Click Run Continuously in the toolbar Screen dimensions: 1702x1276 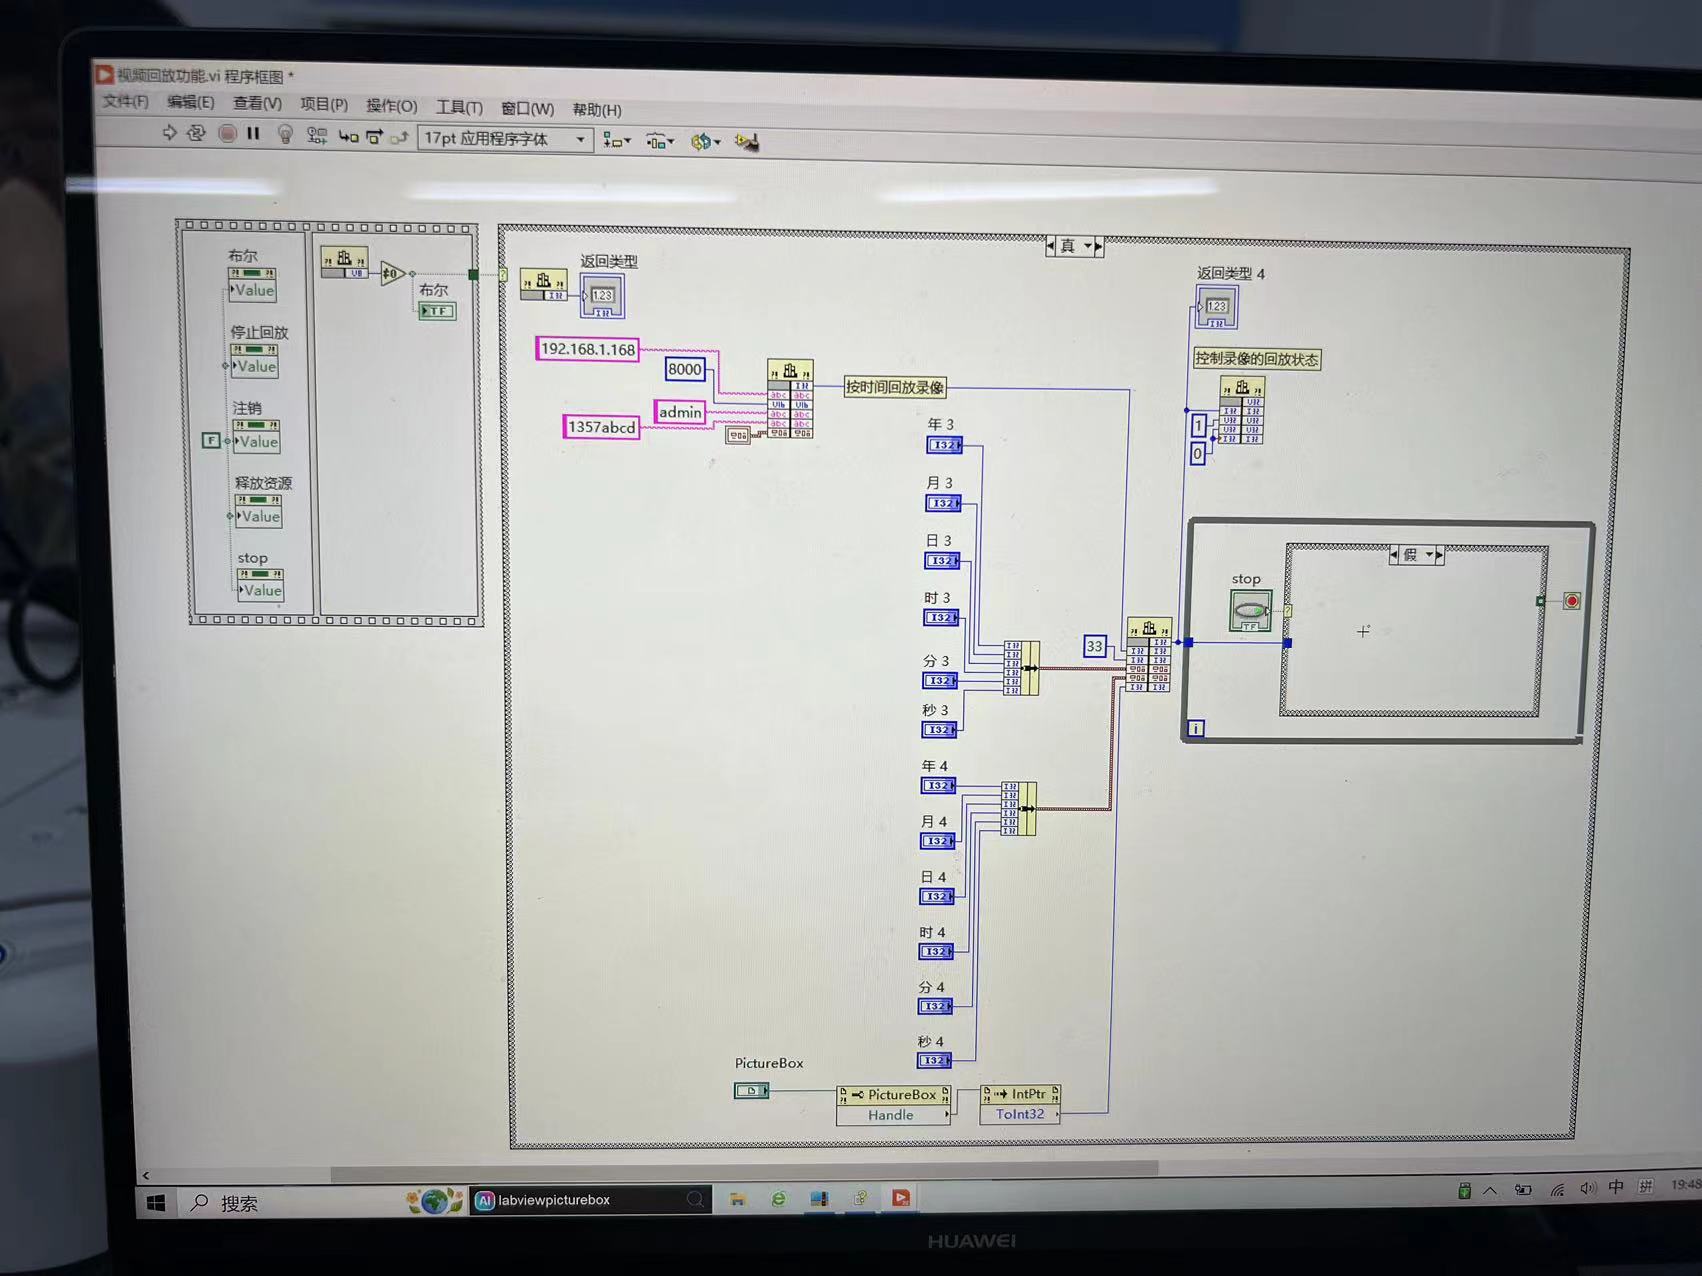point(196,133)
